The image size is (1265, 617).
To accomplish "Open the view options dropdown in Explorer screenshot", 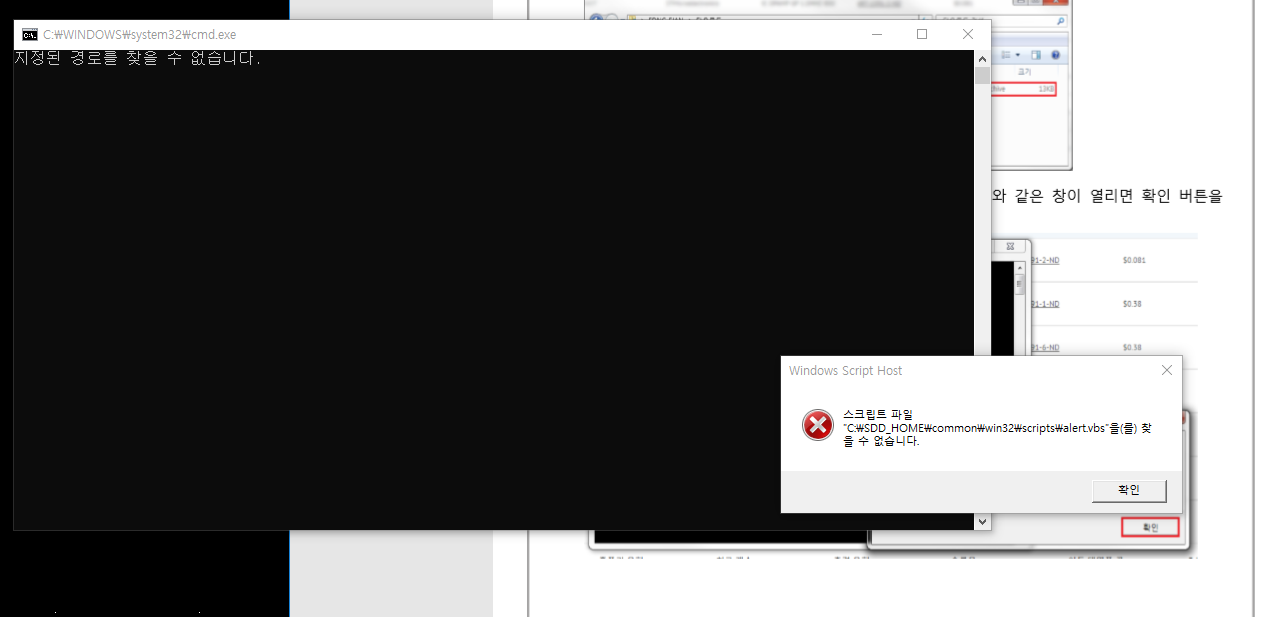I will pos(1018,55).
